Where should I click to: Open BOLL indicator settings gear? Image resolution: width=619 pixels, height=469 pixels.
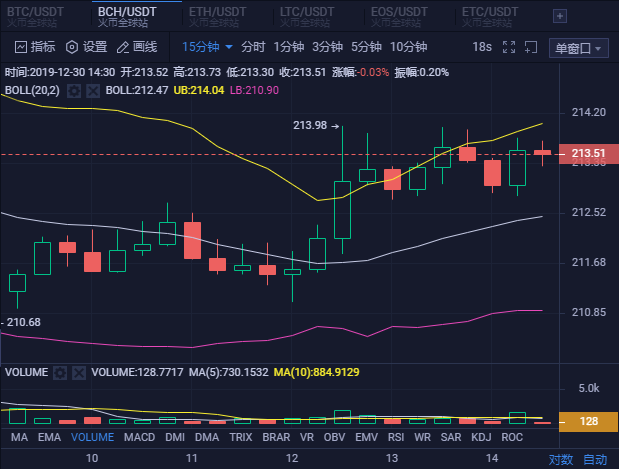tap(74, 91)
